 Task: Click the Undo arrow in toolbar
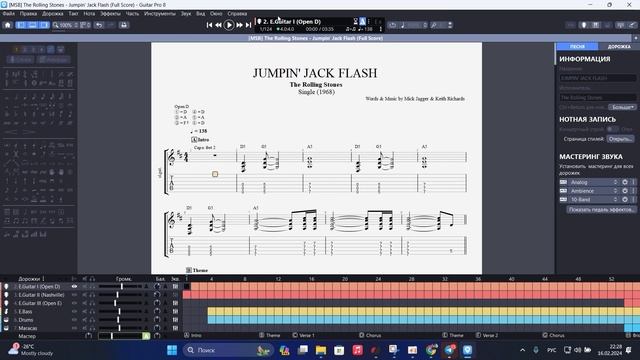tap(99, 25)
